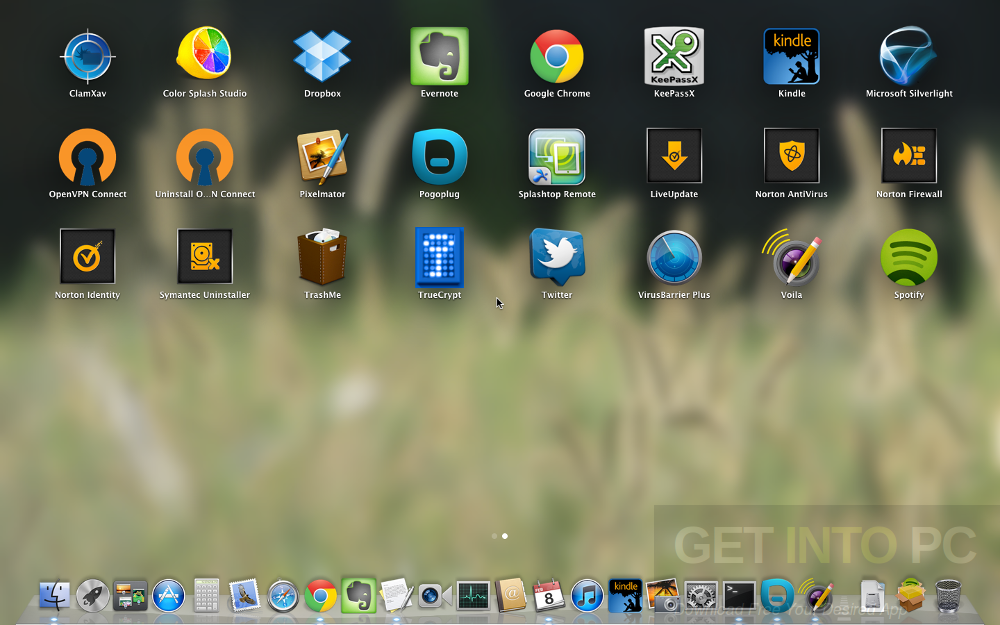Open System Preferences gear in Dock

coord(701,596)
